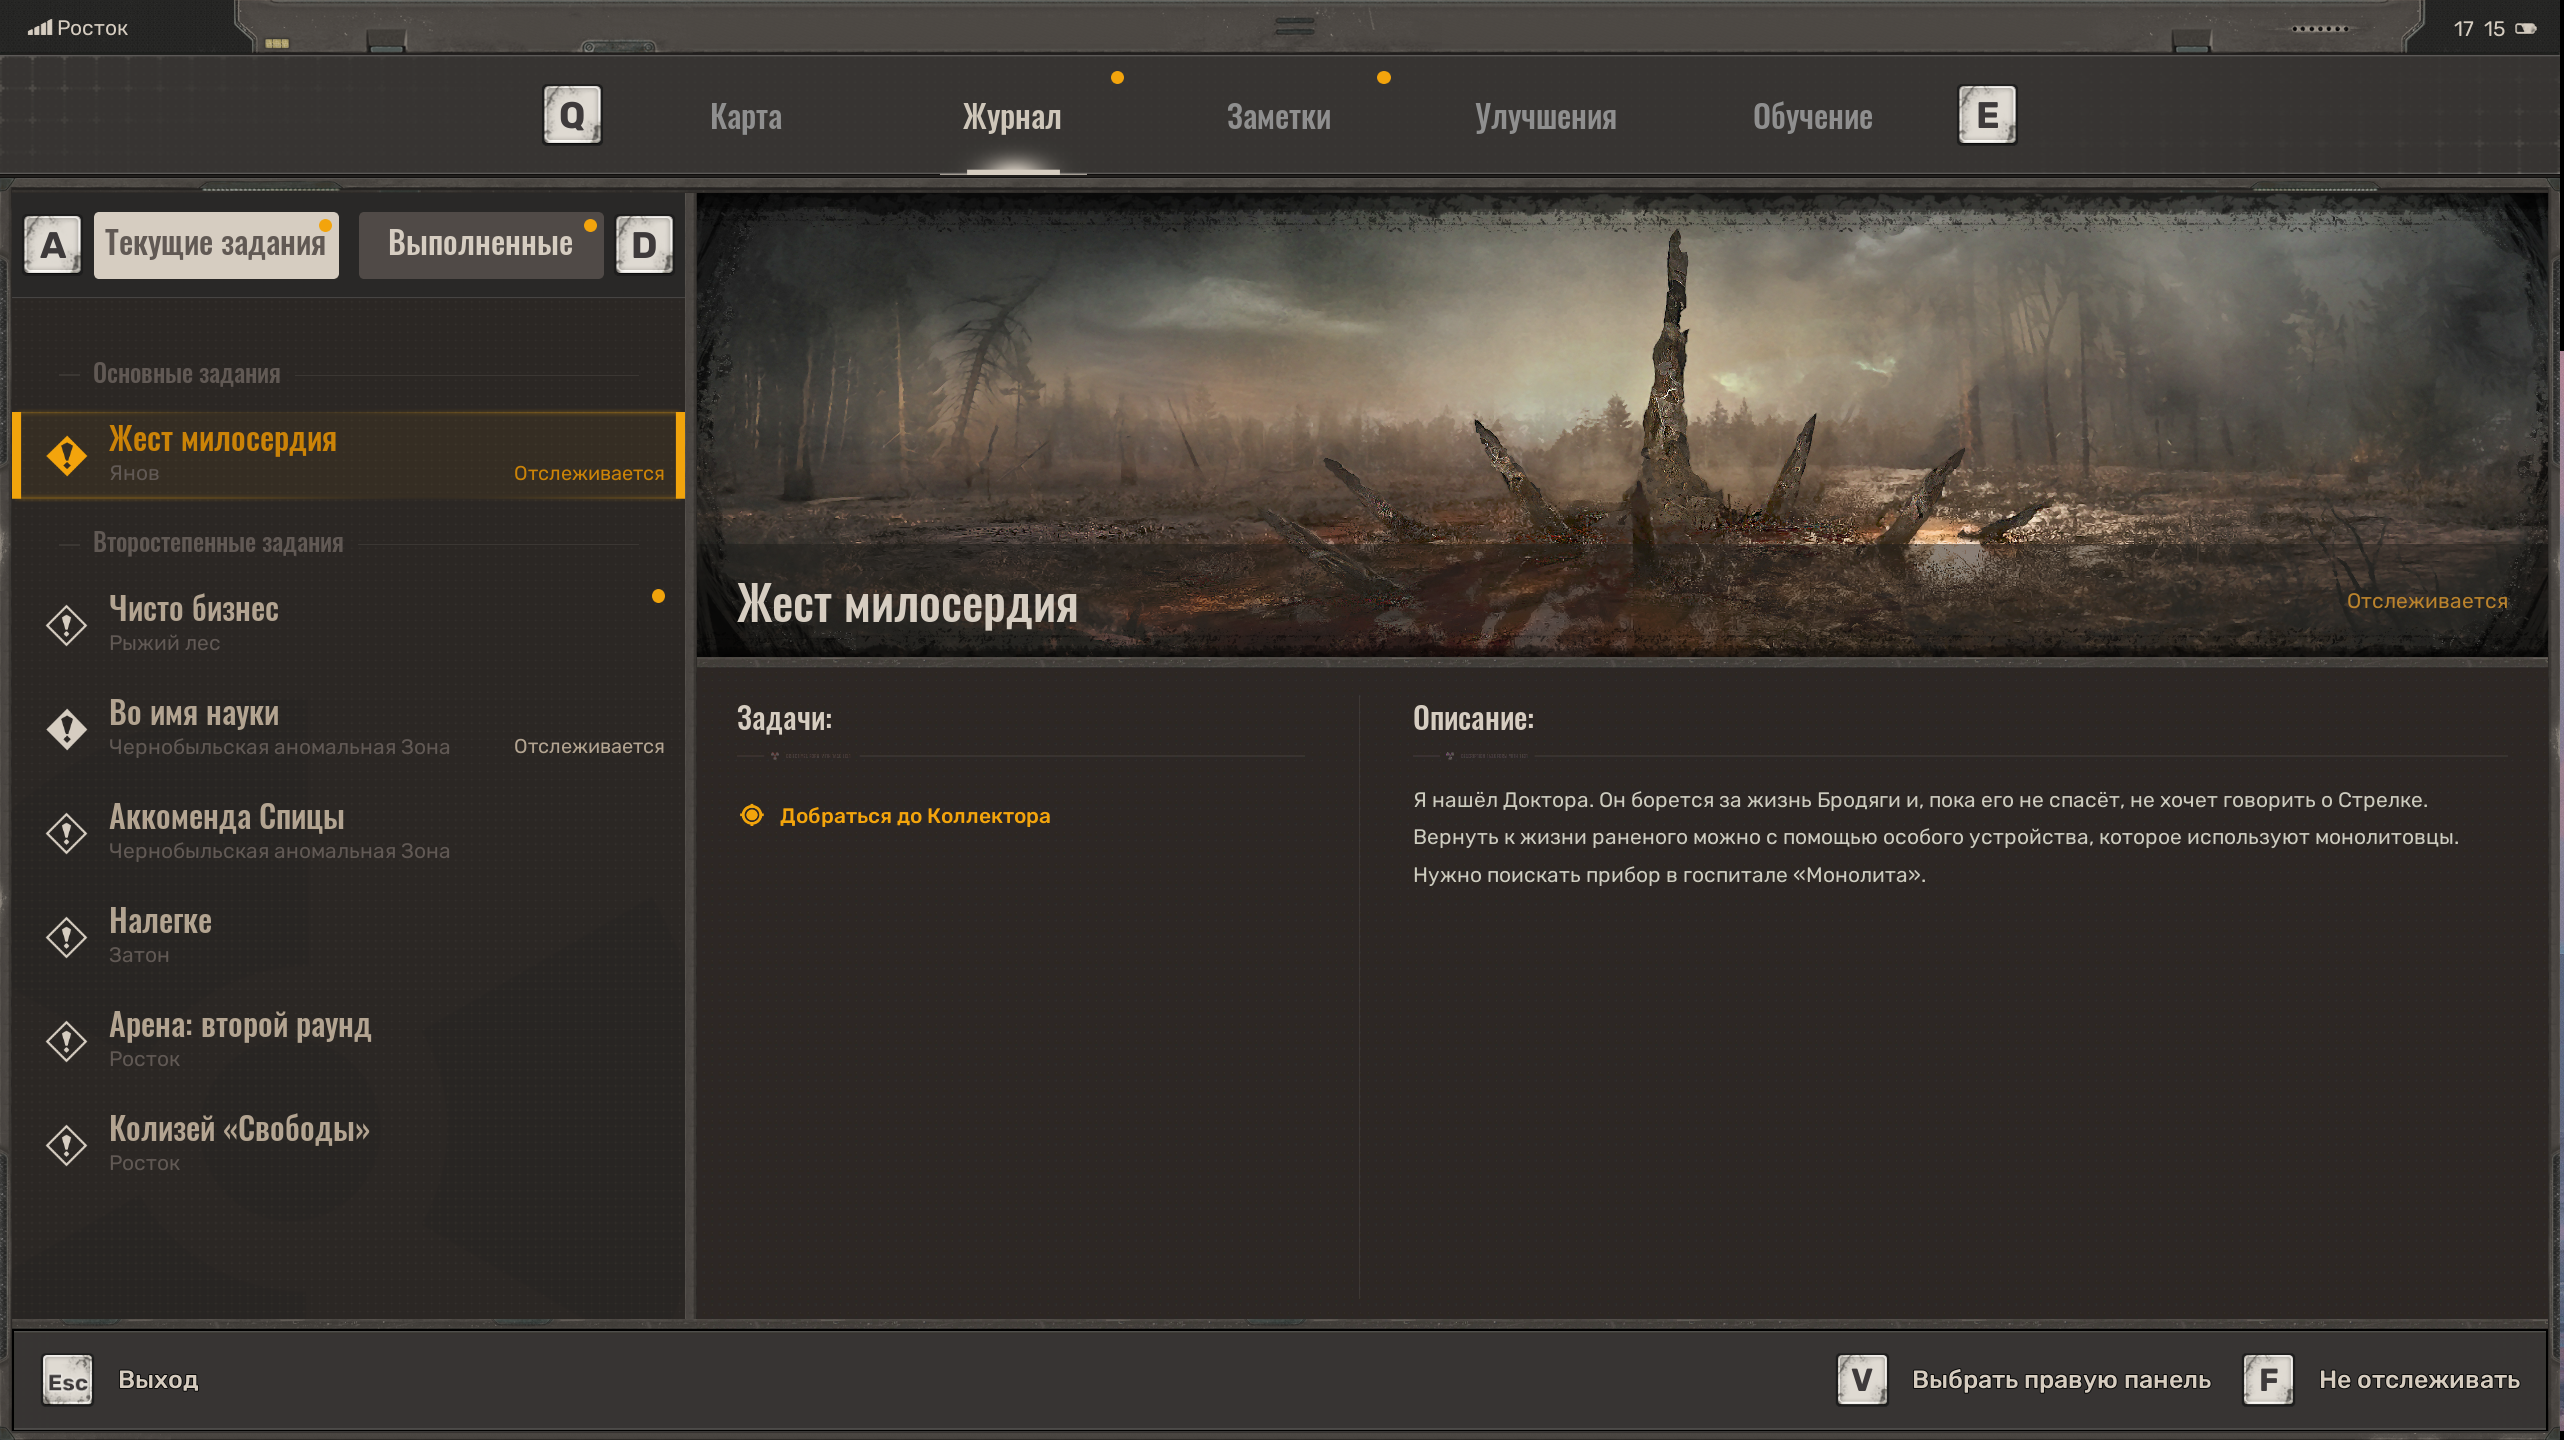Click the V key icon
The width and height of the screenshot is (2564, 1440).
(x=1862, y=1380)
